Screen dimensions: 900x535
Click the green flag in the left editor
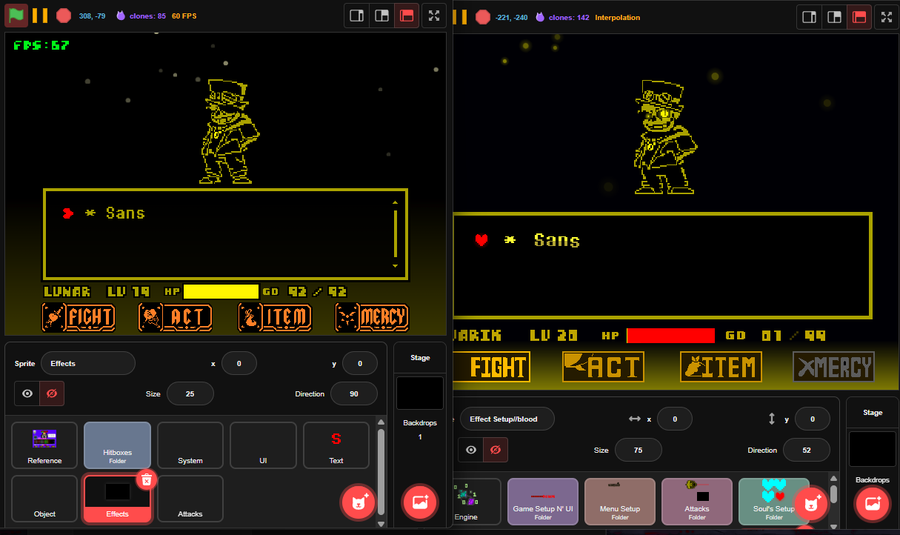coord(16,15)
